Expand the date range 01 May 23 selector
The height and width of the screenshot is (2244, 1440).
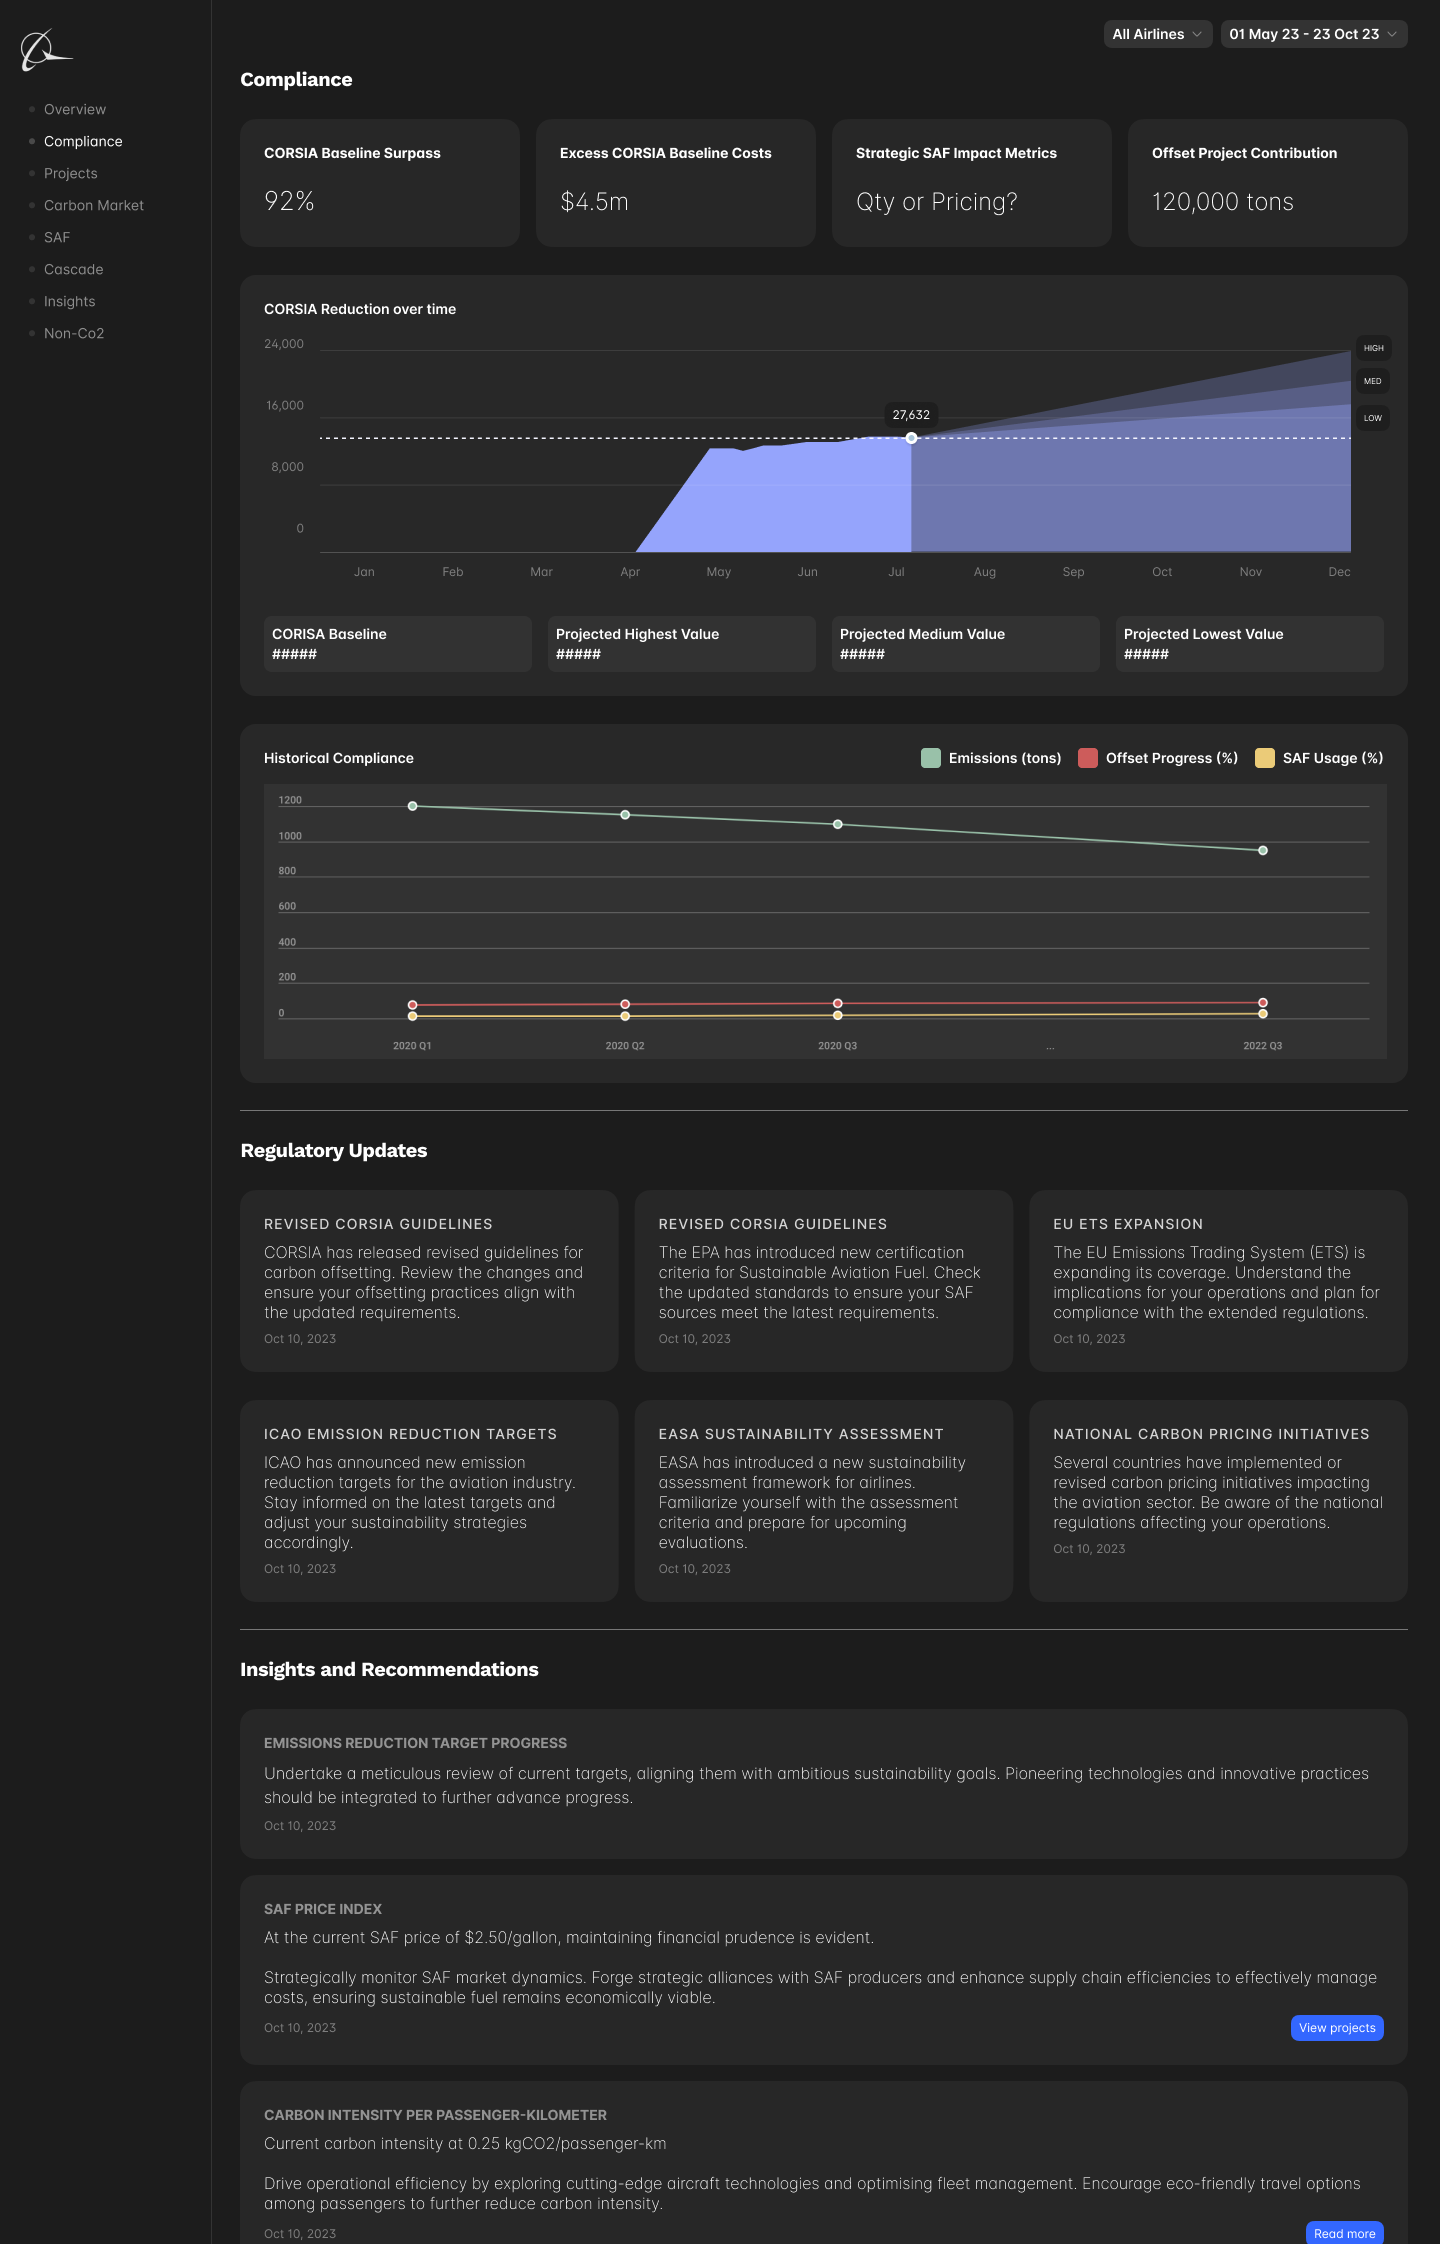(1313, 34)
